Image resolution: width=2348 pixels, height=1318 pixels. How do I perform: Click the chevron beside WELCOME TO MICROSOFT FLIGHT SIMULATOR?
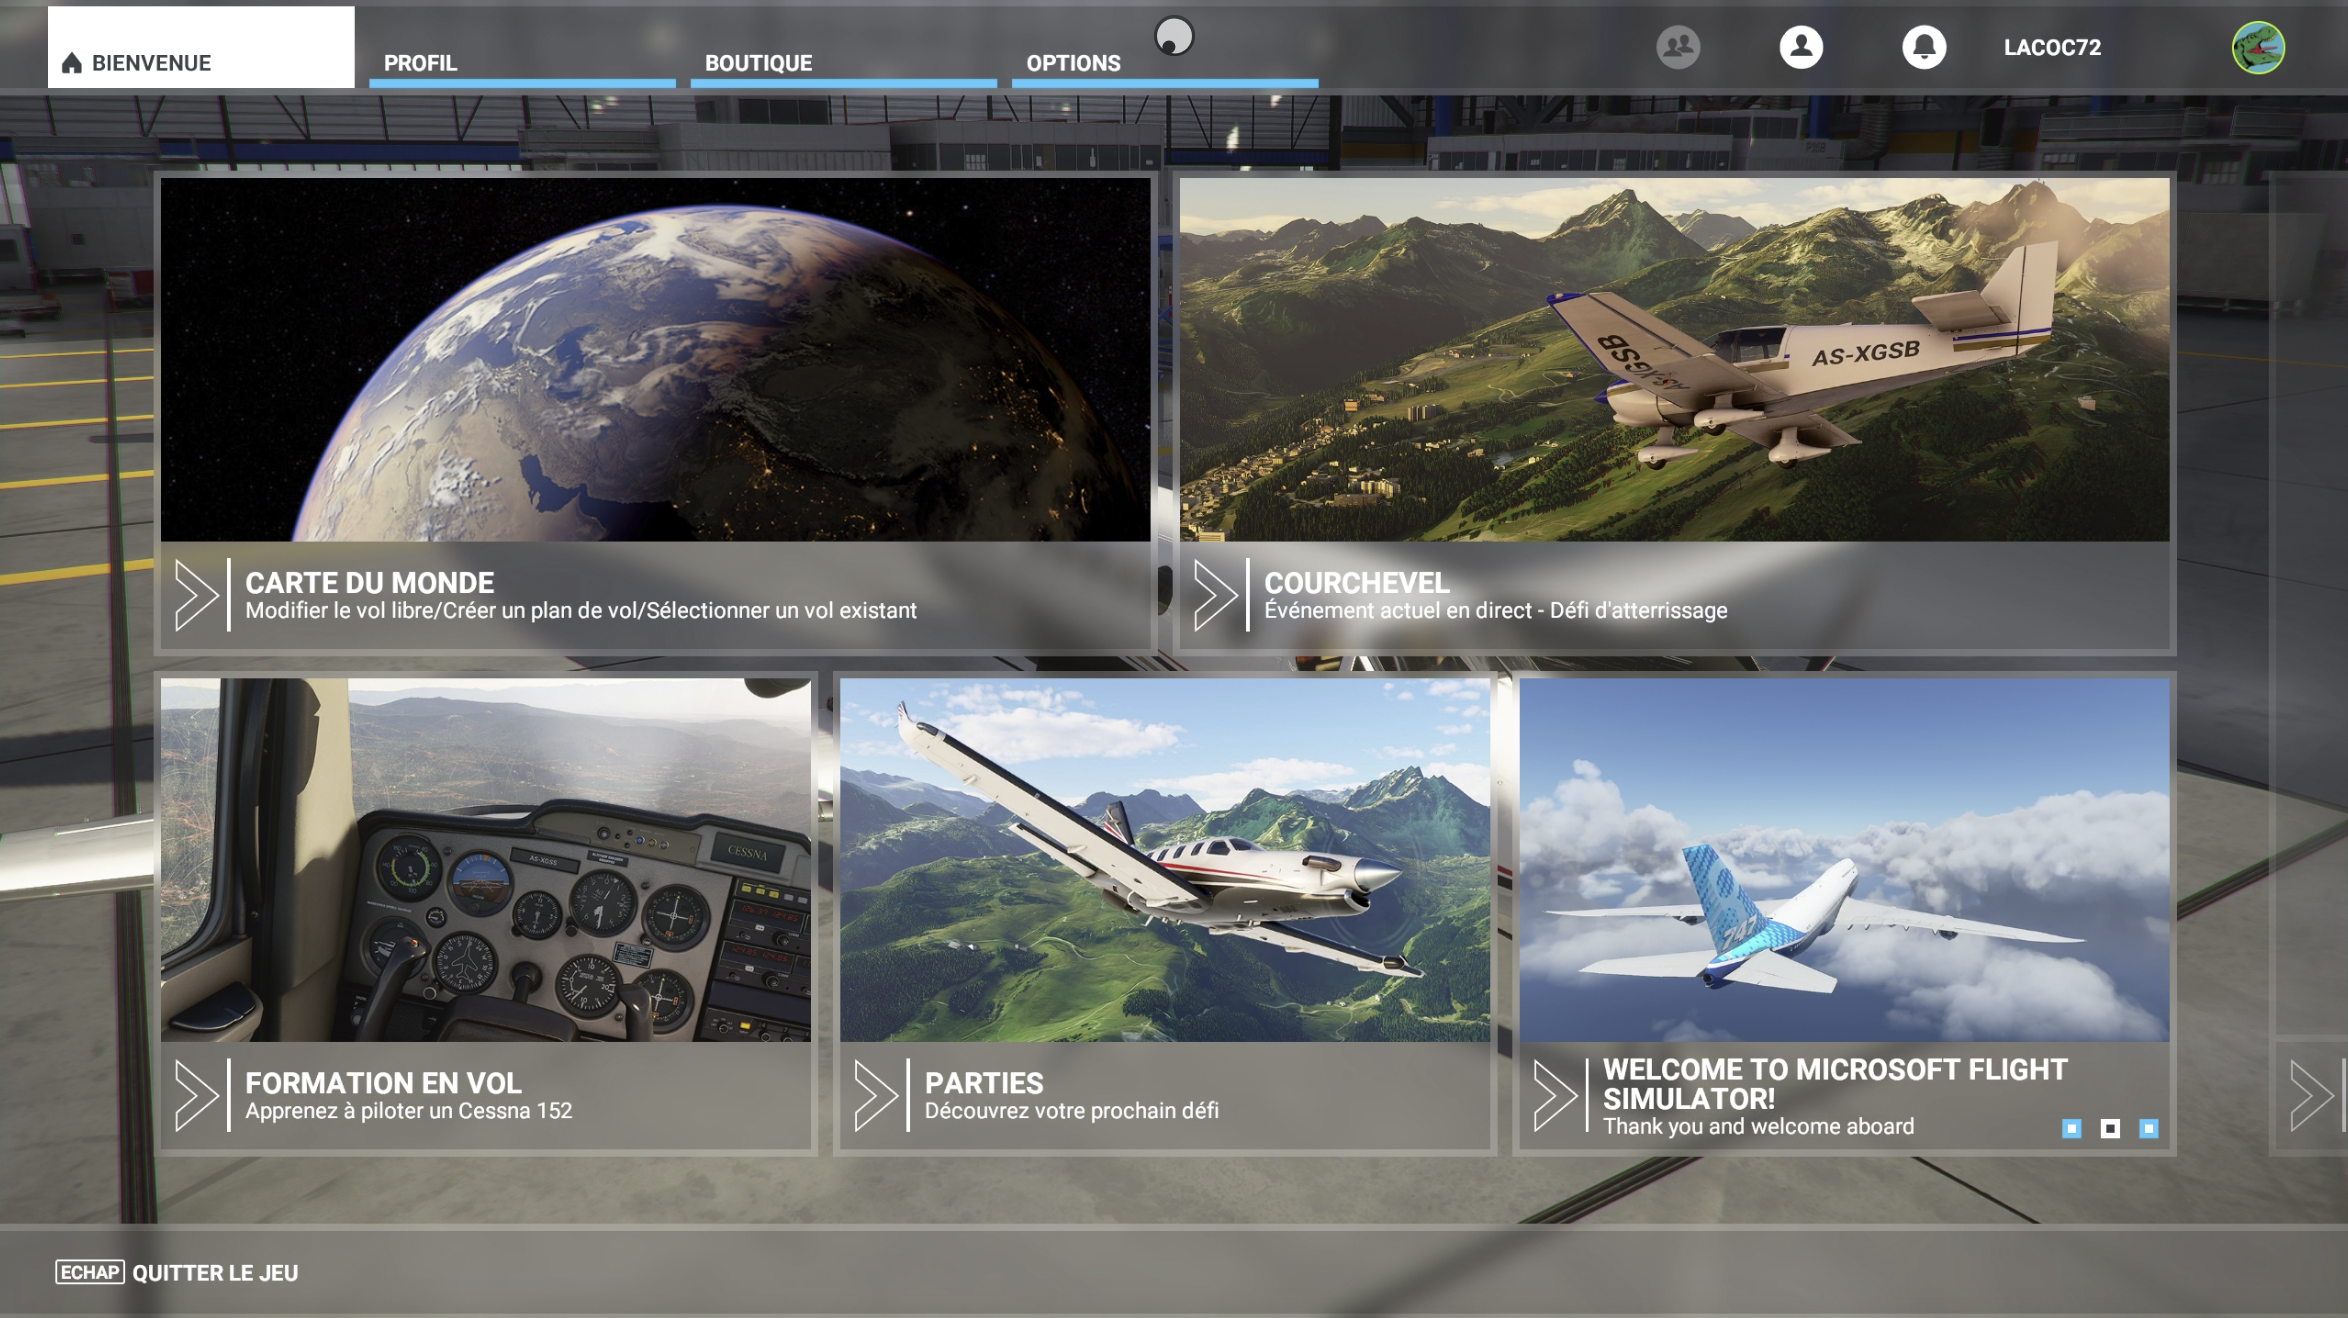(1554, 1095)
